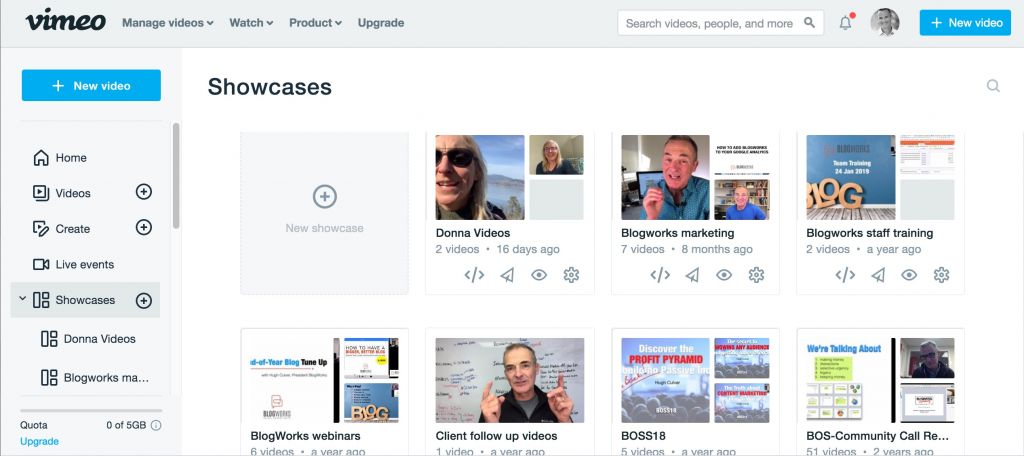Screen dimensions: 1024x456
Task: Click the top-right New video button
Action: tap(965, 23)
